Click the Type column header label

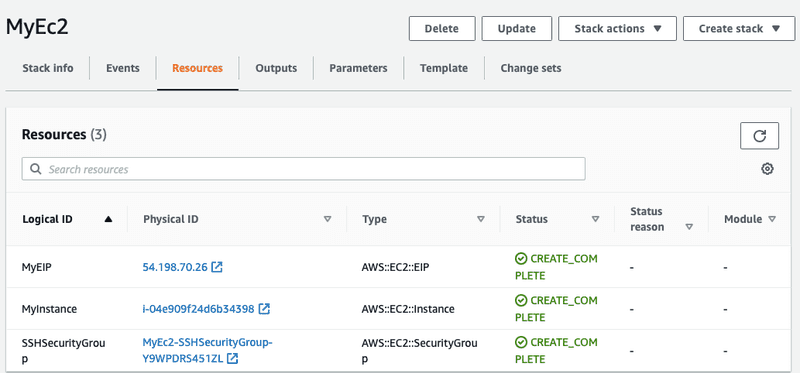coord(374,219)
